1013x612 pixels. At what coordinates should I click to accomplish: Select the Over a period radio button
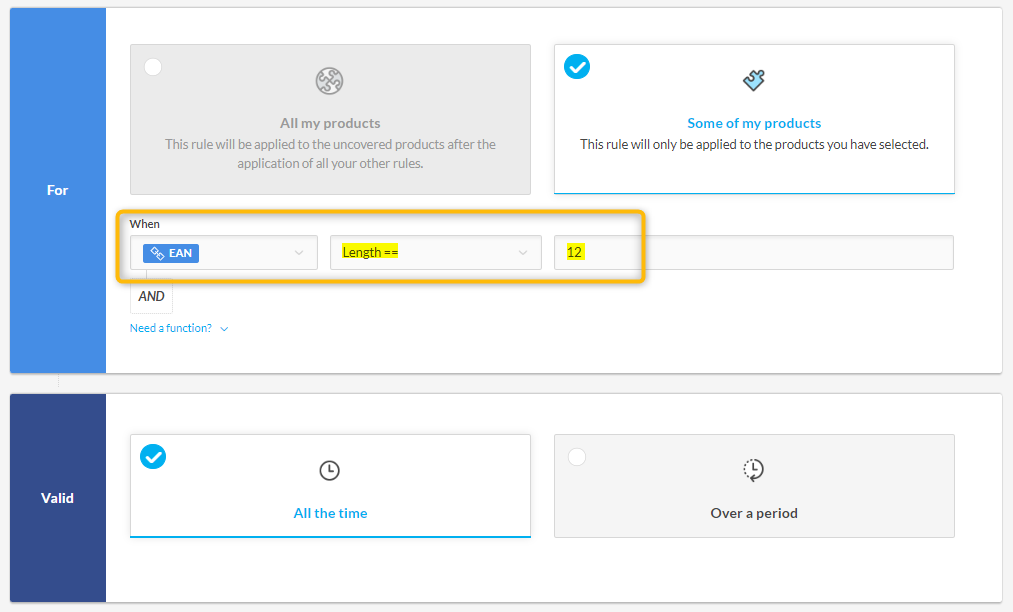(x=577, y=457)
